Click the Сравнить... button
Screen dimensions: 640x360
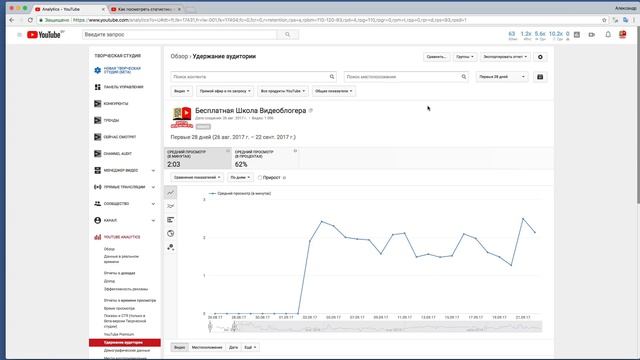[436, 57]
